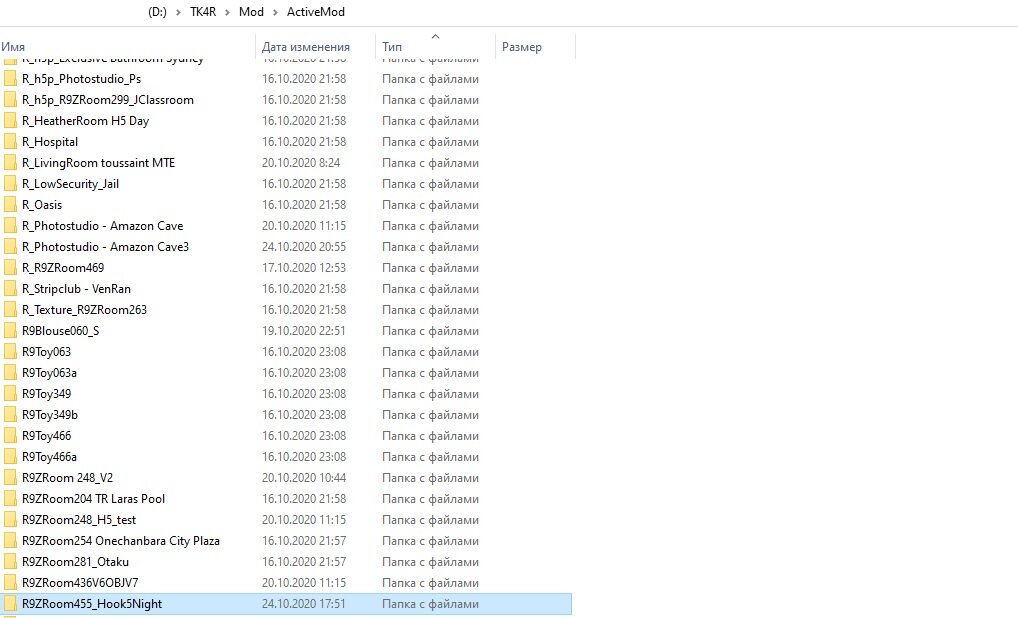Click the R9ZRoom281_Otaku folder icon
1018x618 pixels.
pos(10,562)
